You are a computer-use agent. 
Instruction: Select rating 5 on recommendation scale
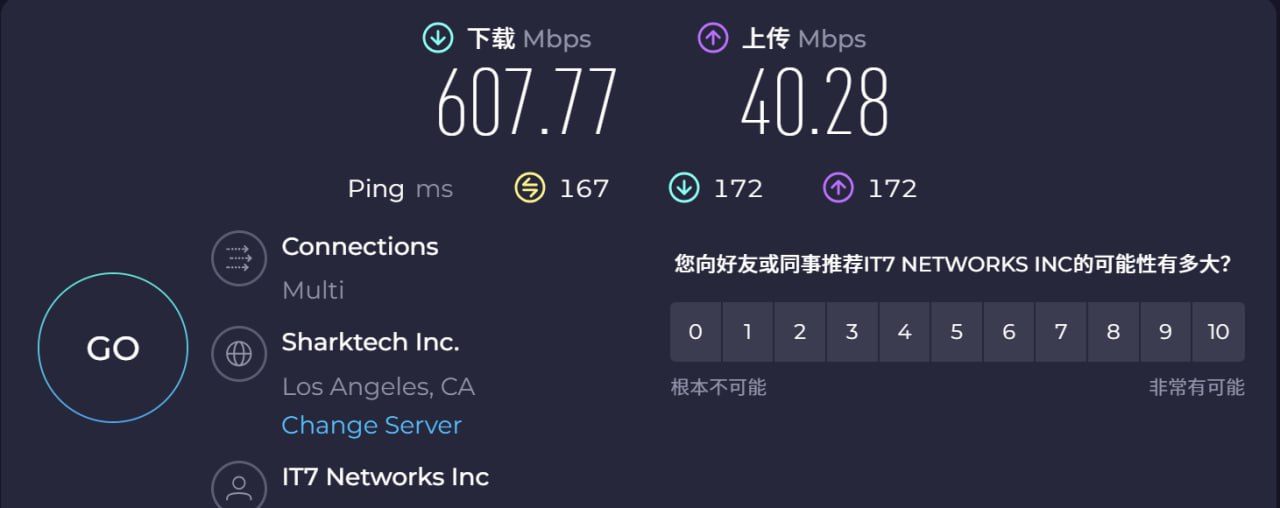tap(957, 332)
